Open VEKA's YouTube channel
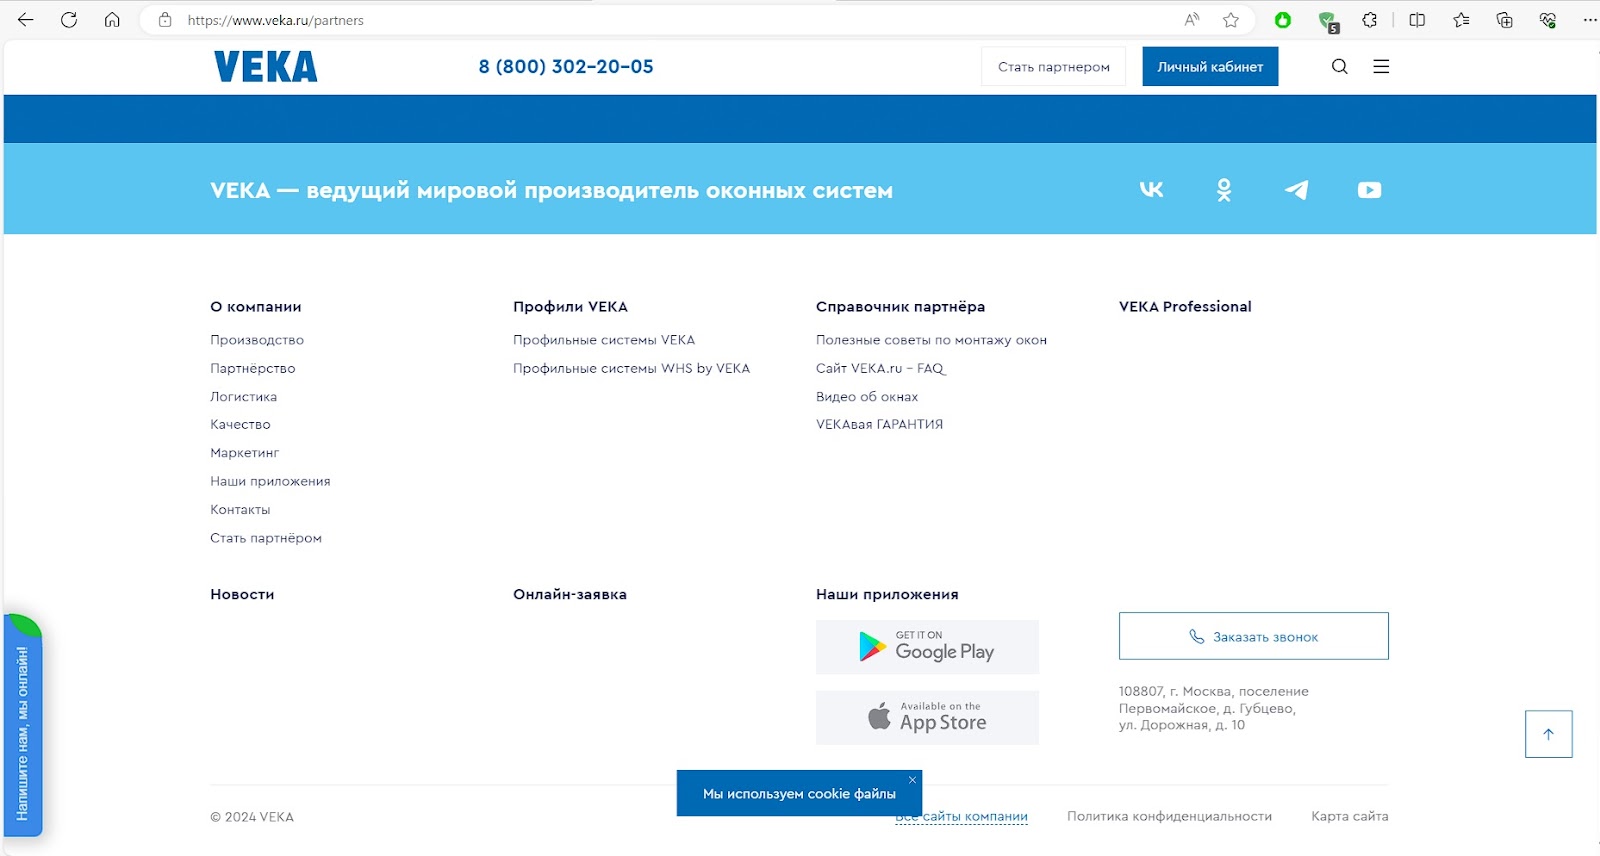The height and width of the screenshot is (856, 1600). 1370,190
